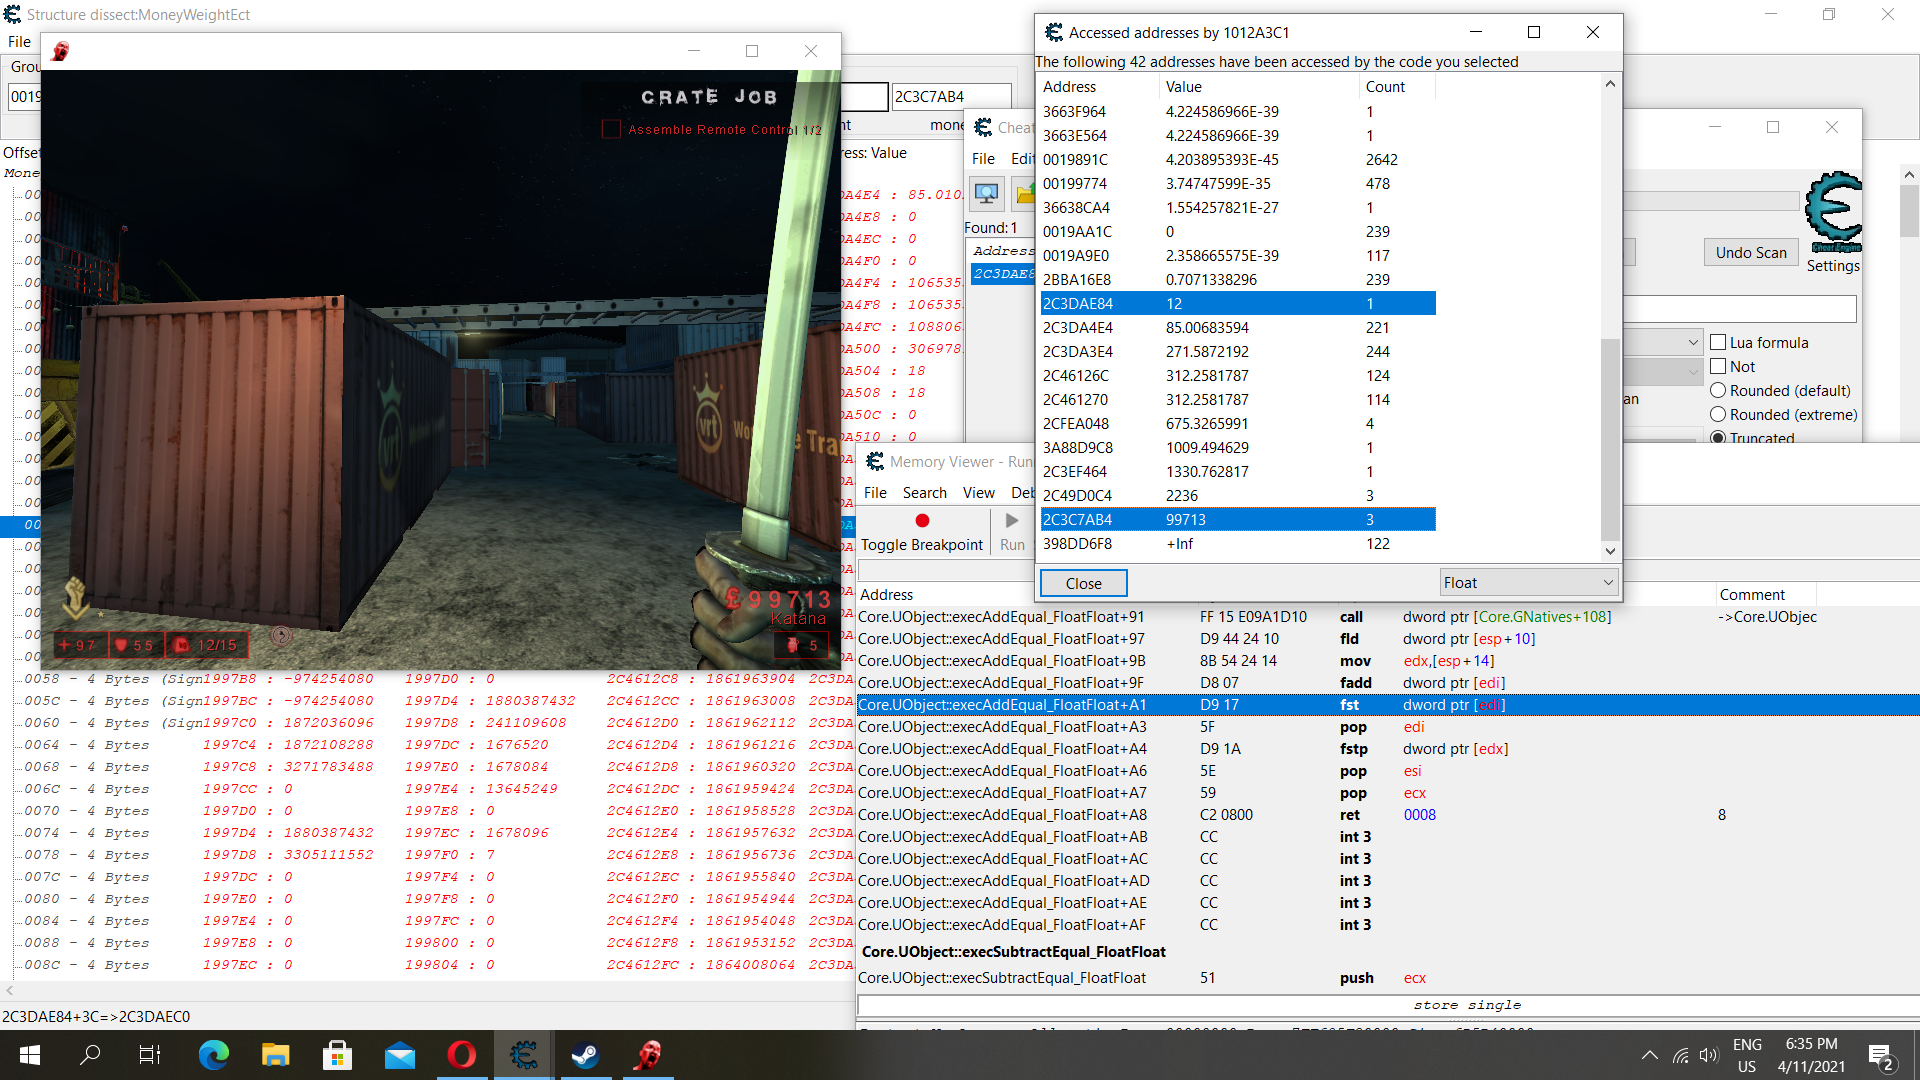Open Microsoft Edge from taskbar
This screenshot has width=1920, height=1080.
(x=213, y=1055)
